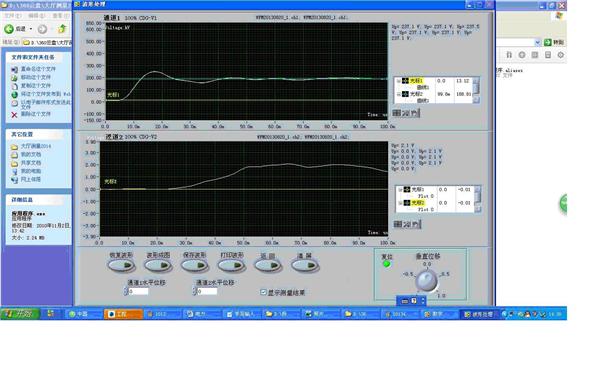
Task: Expand the 光标2 entry in channel 1 legend
Action: click(x=399, y=94)
